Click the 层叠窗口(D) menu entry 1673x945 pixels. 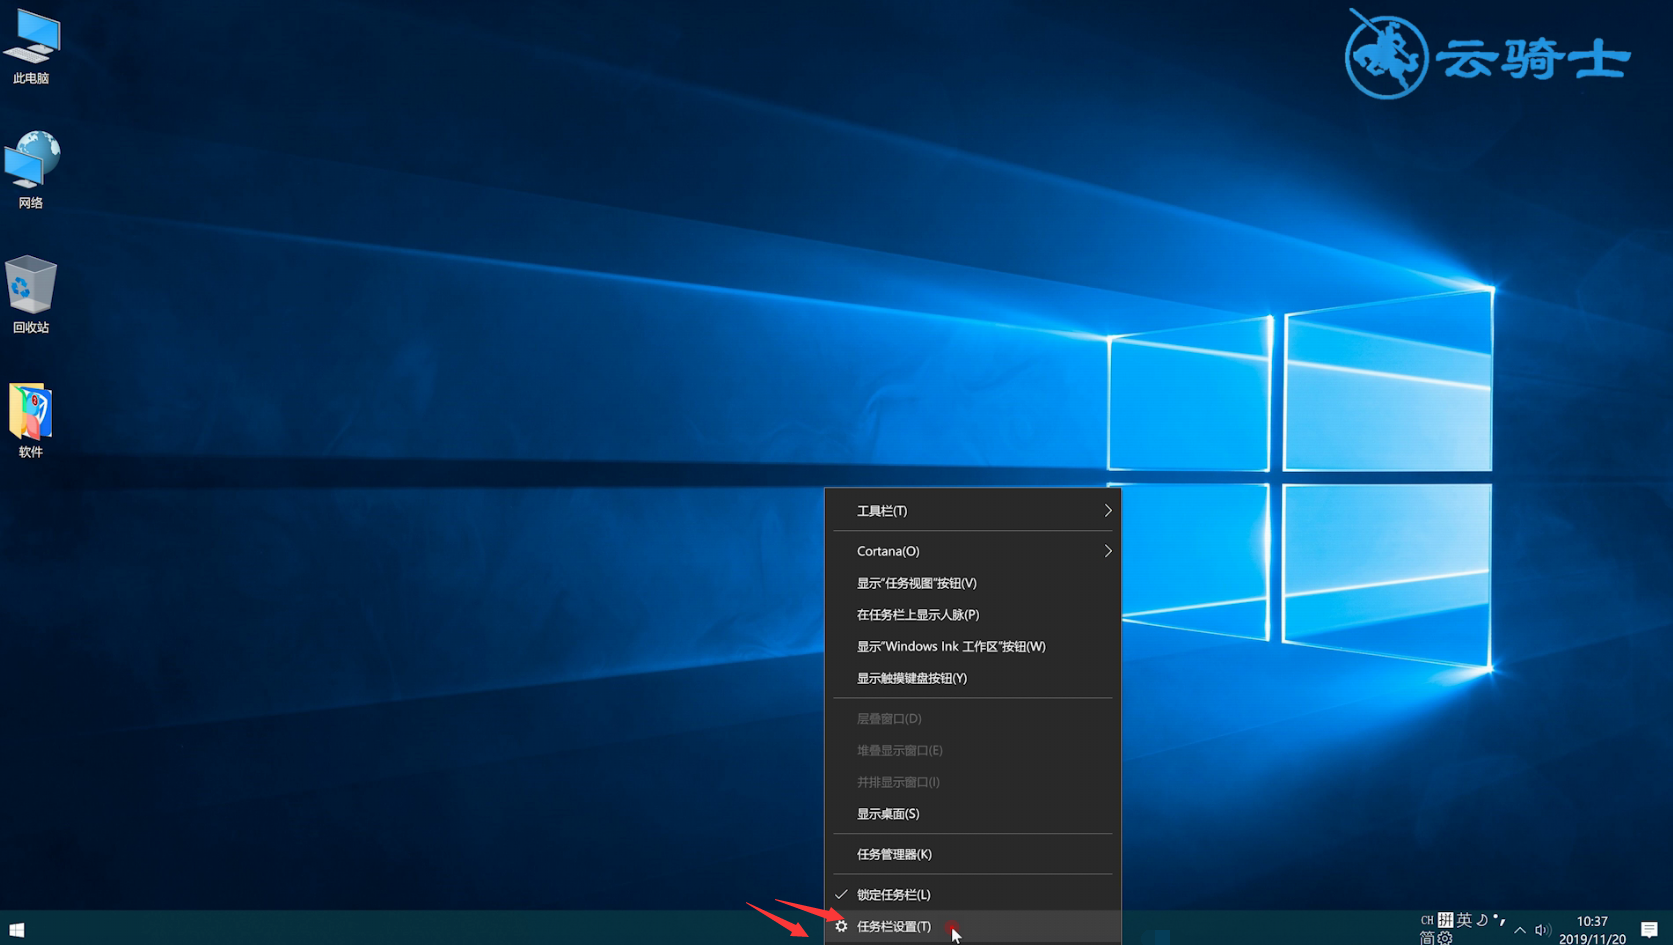coord(972,719)
